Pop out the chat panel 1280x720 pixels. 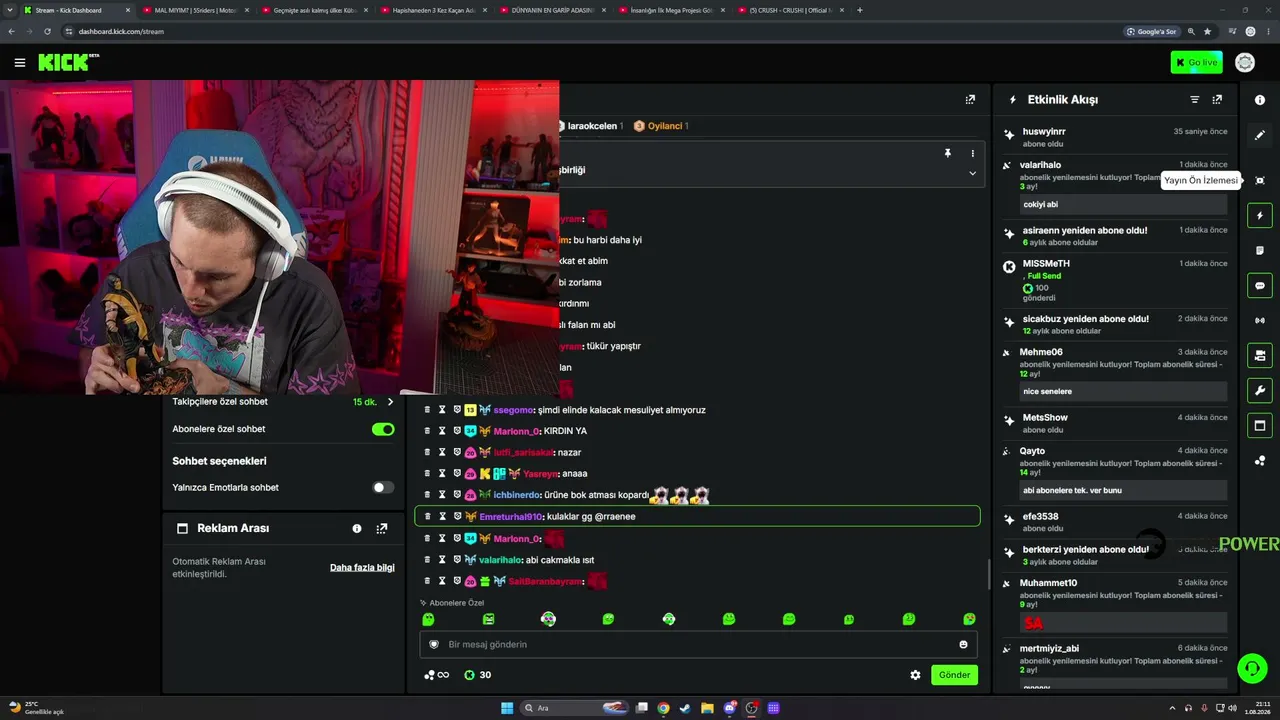click(970, 100)
